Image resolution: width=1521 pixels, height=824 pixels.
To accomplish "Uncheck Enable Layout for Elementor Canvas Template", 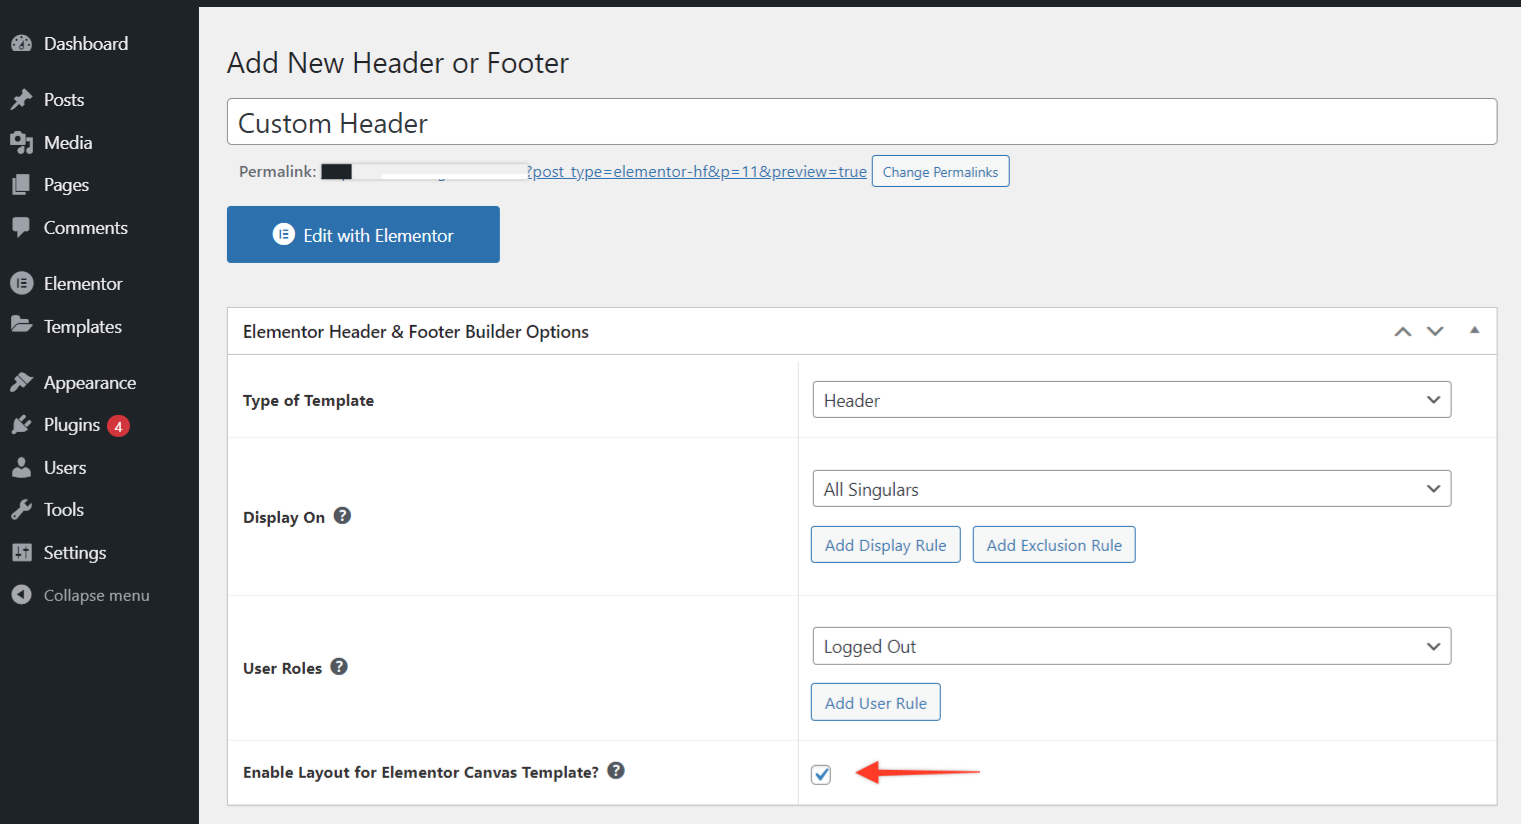I will tap(821, 775).
